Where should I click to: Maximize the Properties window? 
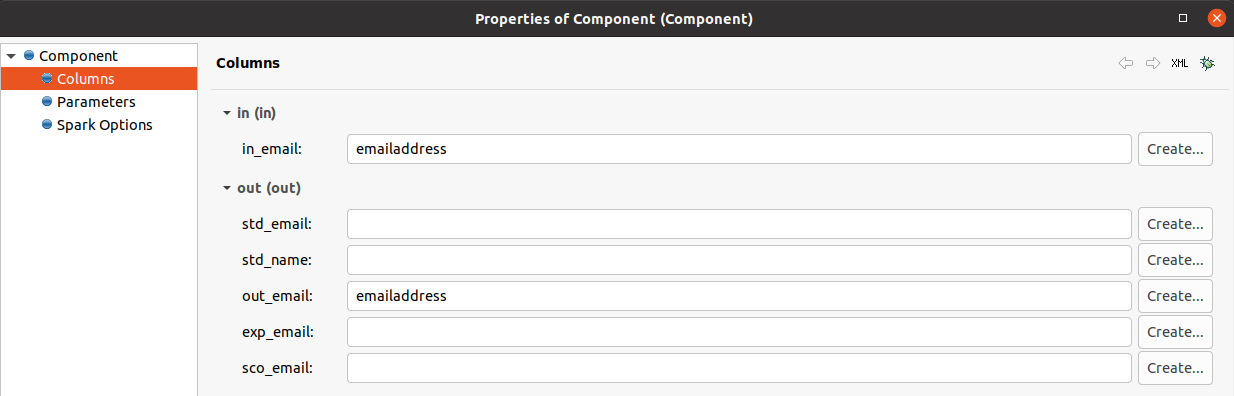click(1183, 18)
